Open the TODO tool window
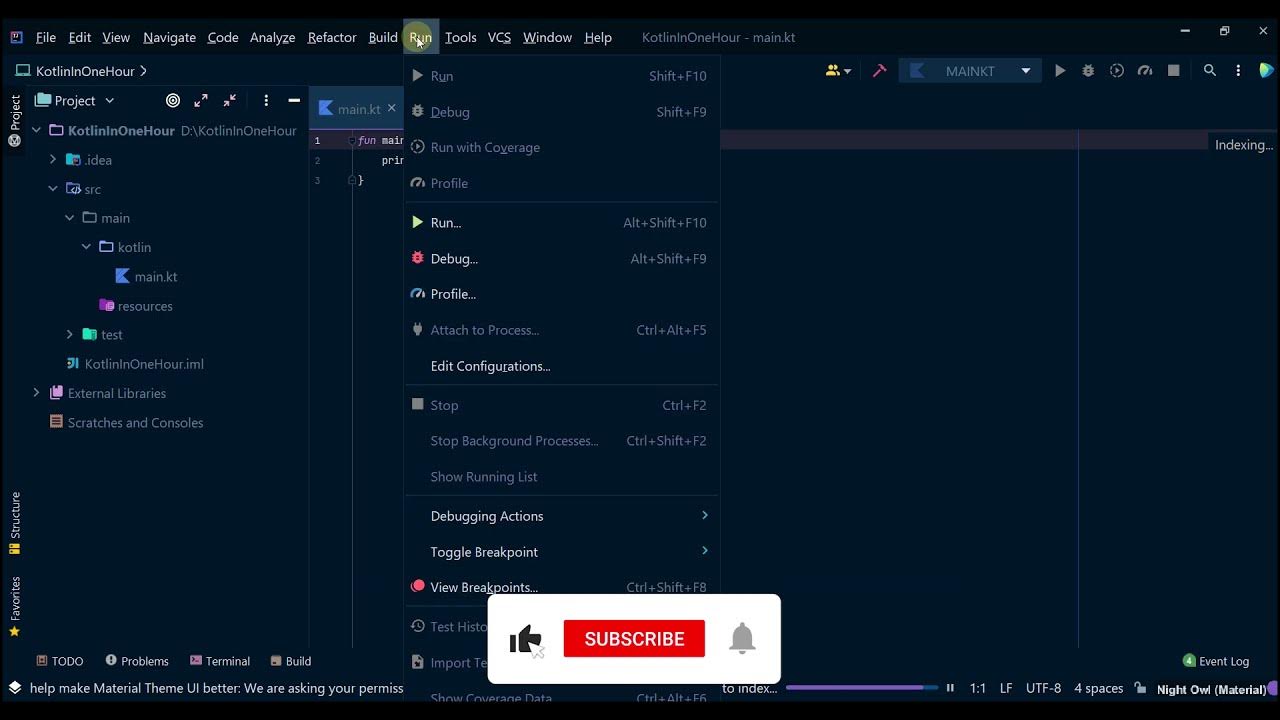Screen dimensions: 1280x720 click(59, 661)
